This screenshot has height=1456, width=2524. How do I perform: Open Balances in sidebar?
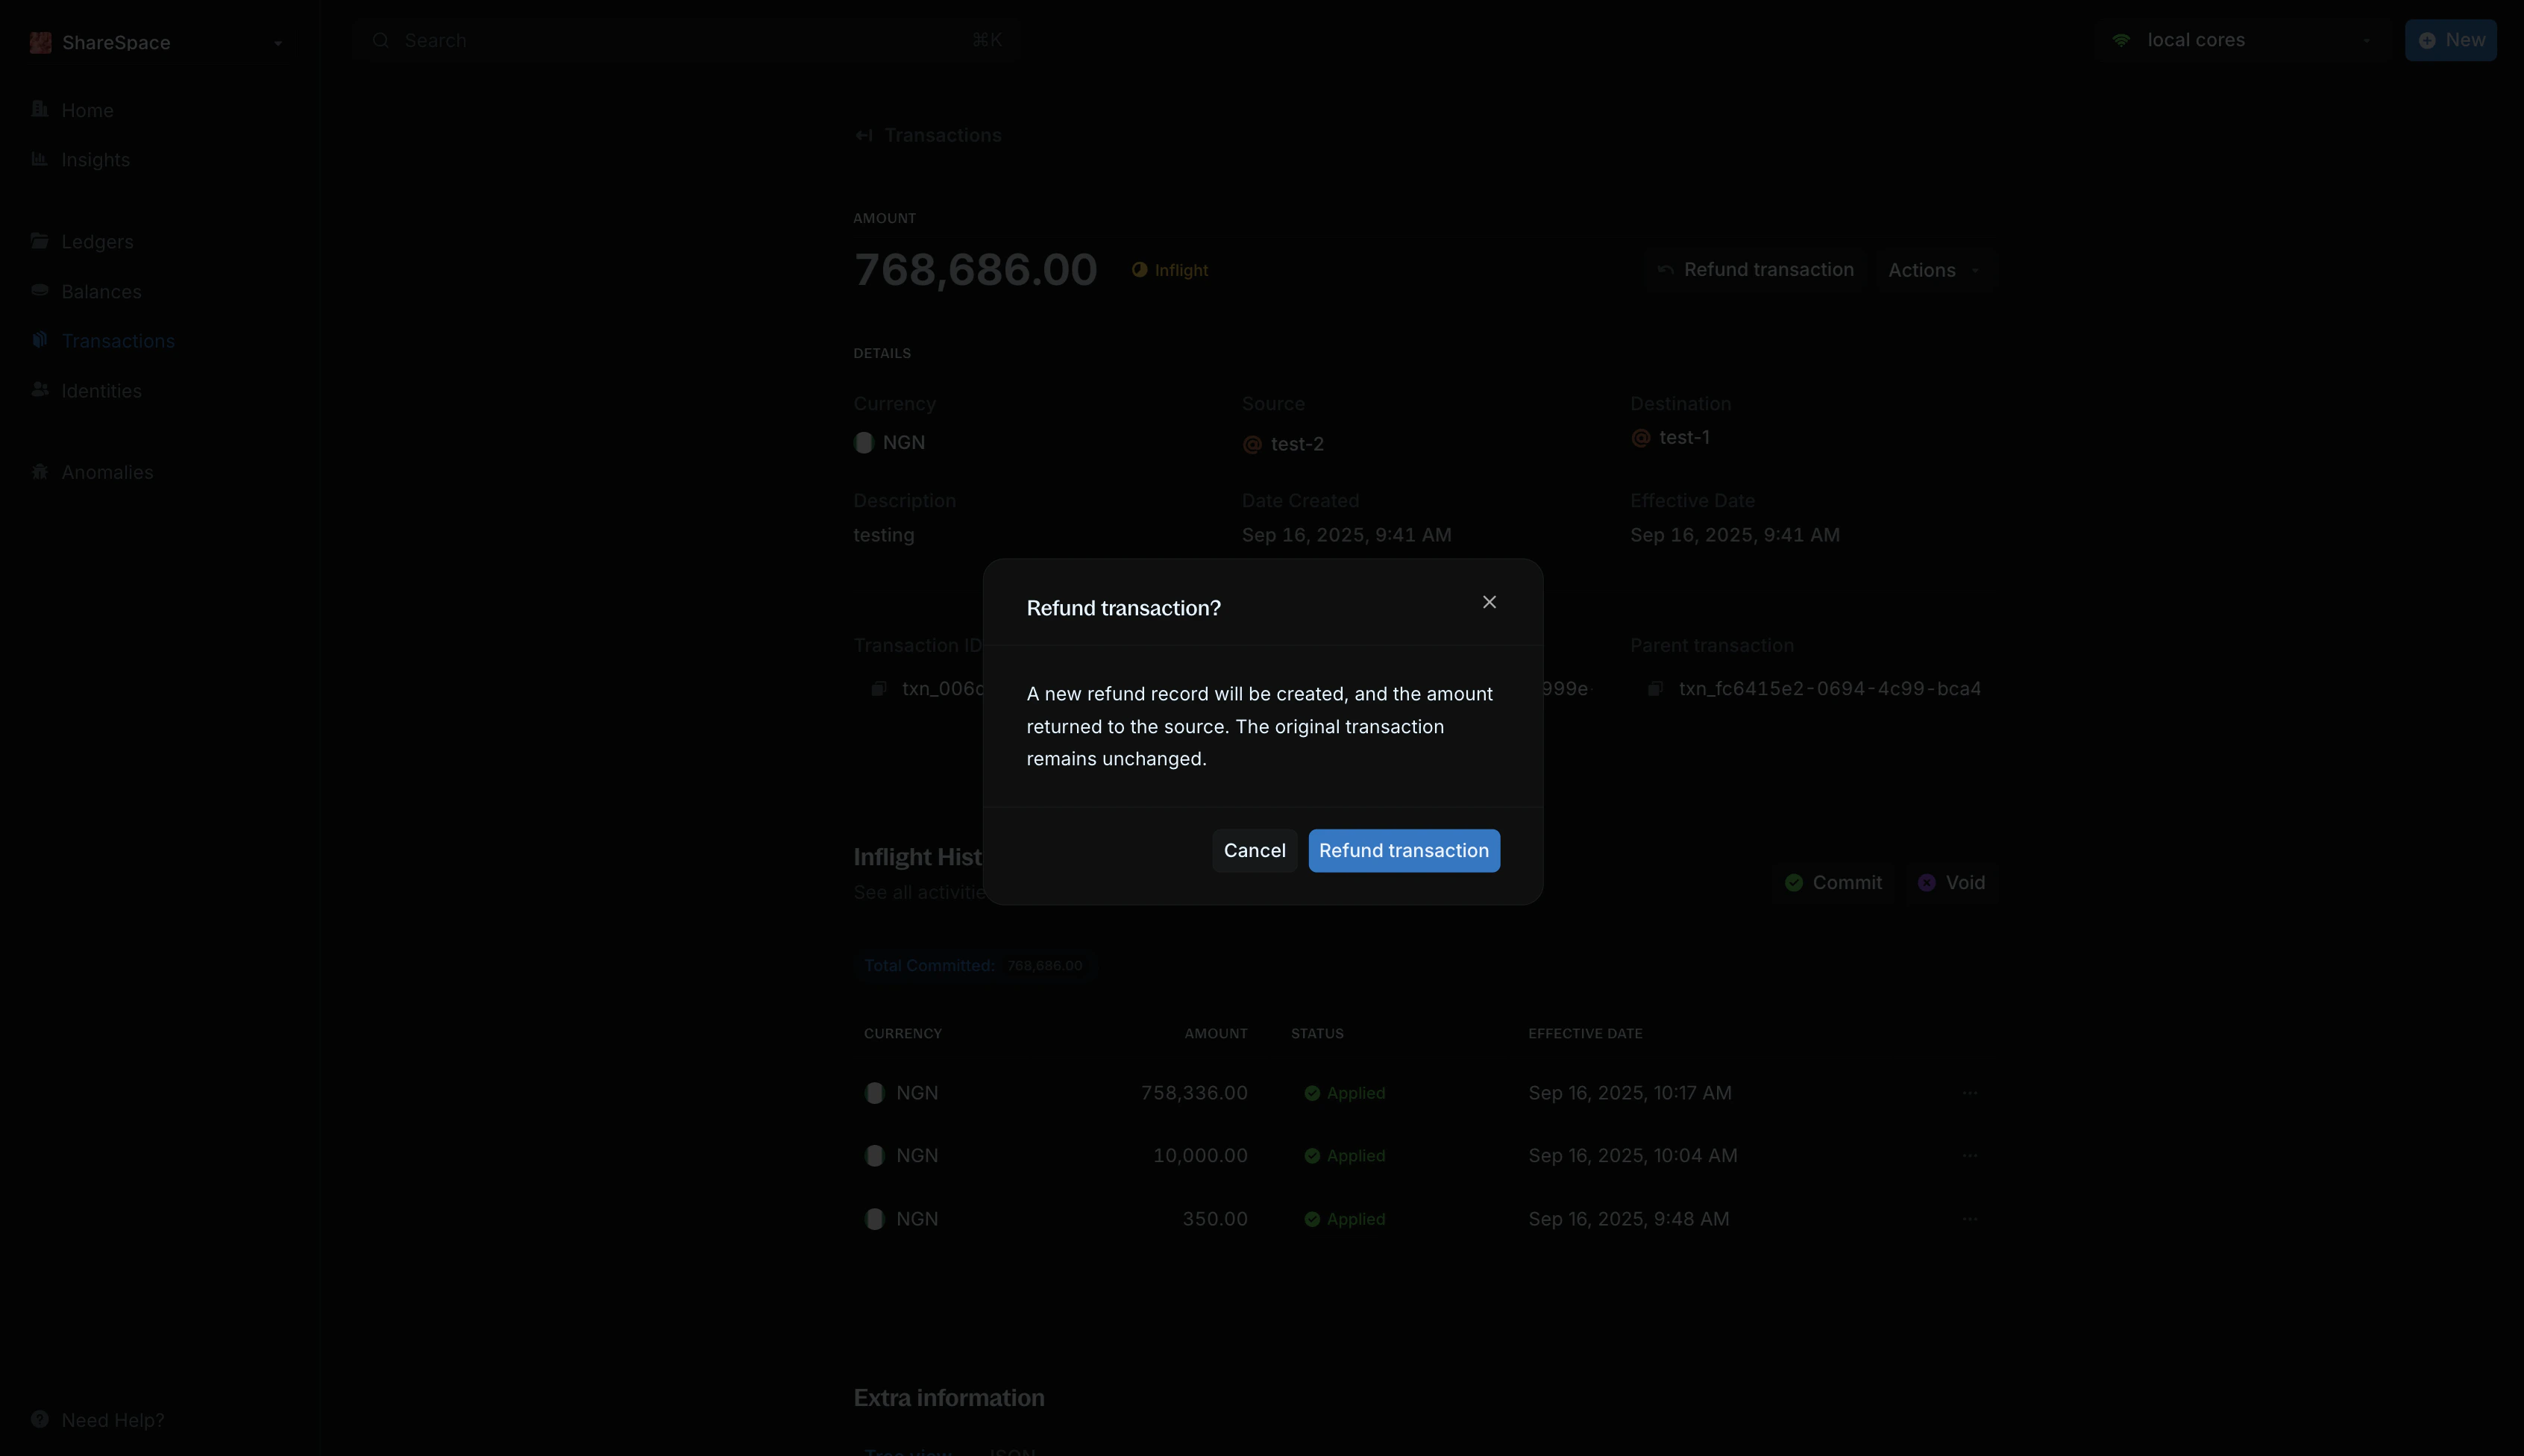(101, 292)
